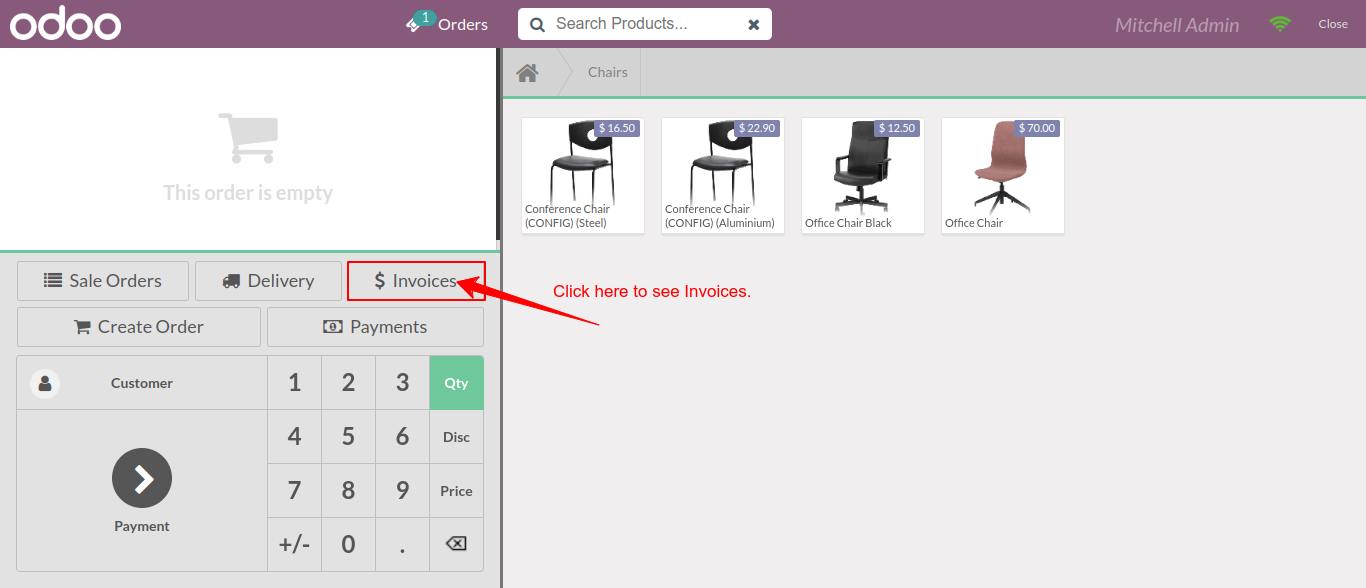Toggle sign with the +/- key
The width and height of the screenshot is (1366, 588).
point(294,544)
